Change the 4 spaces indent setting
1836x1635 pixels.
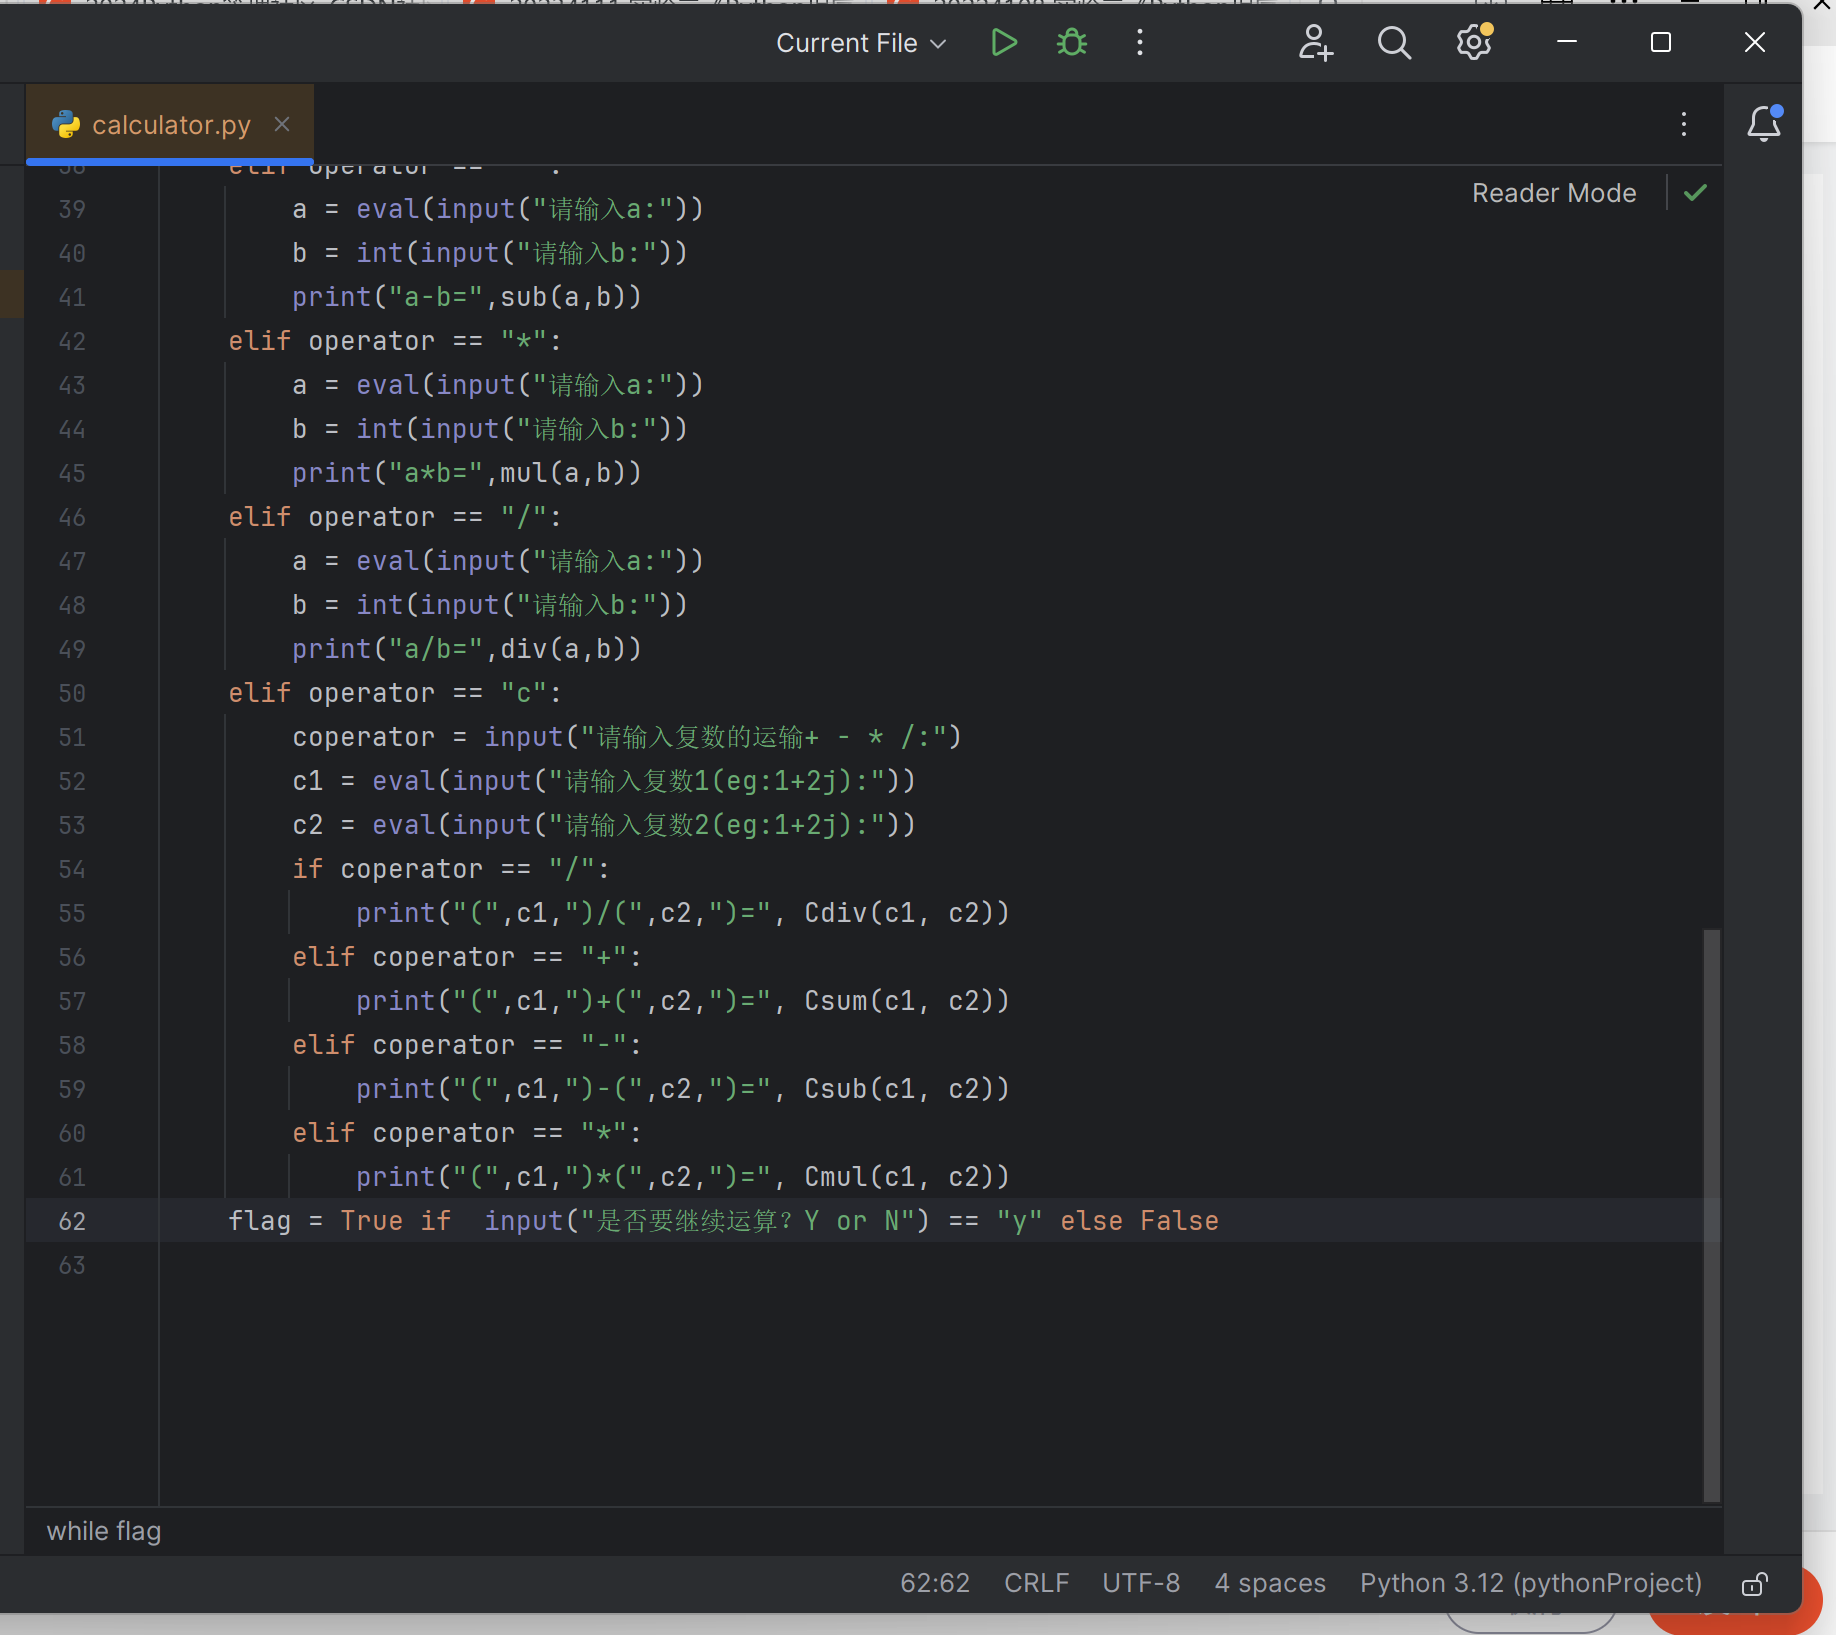(x=1270, y=1583)
